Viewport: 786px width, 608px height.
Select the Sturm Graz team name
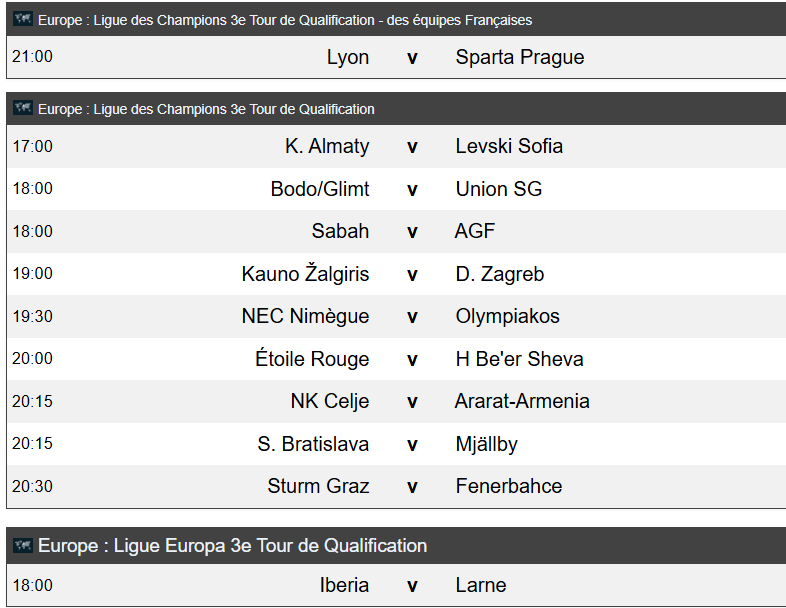point(318,486)
